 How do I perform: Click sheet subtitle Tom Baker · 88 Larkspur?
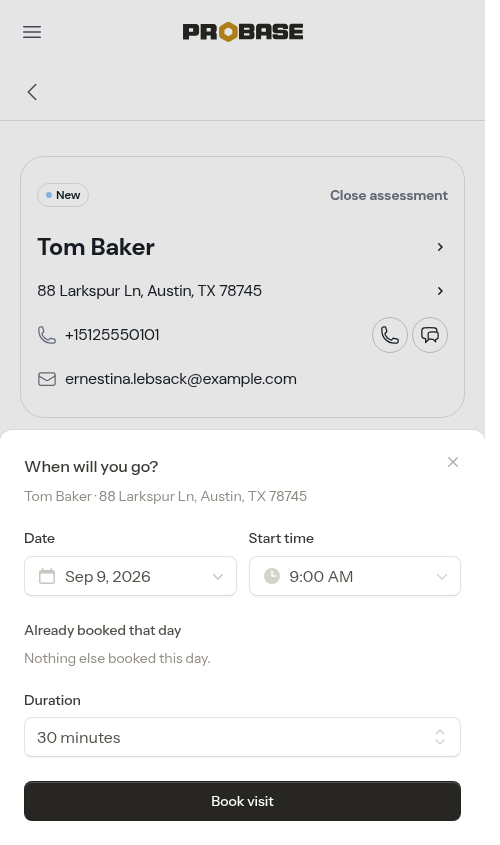coord(165,496)
